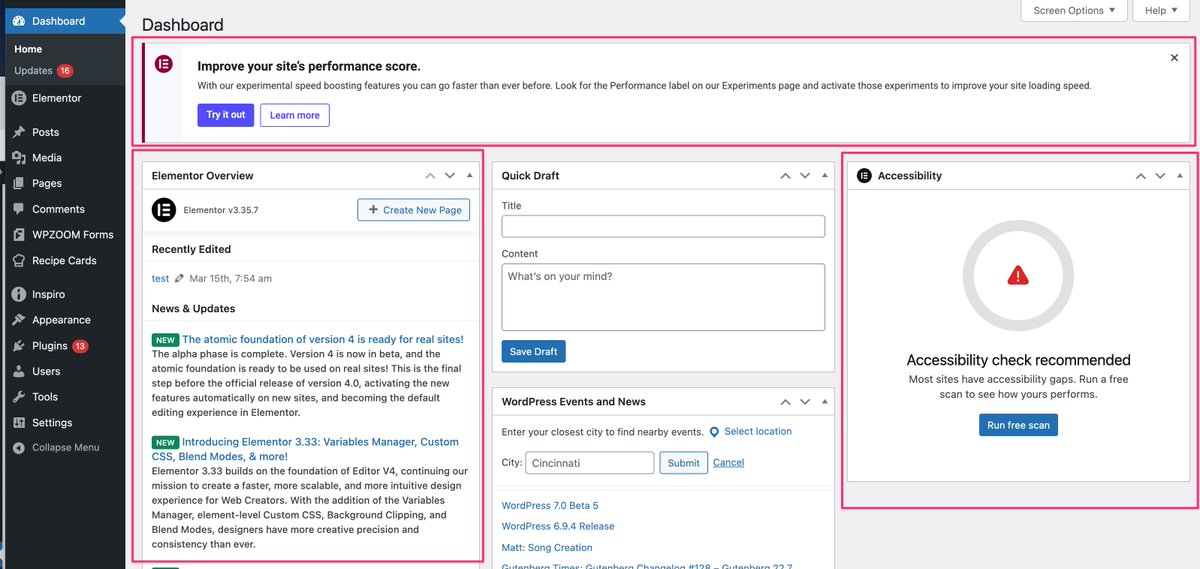The width and height of the screenshot is (1200, 569).
Task: Open the Screen Options dropdown
Action: point(1074,10)
